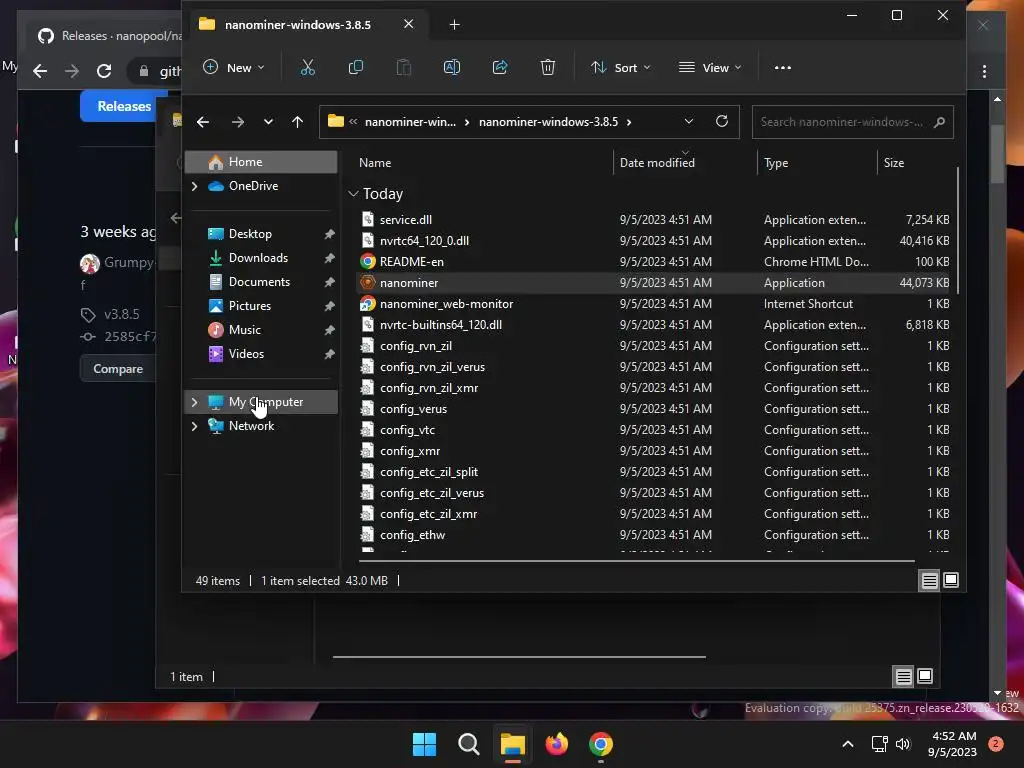Click the Share icon in Explorer toolbar
The image size is (1024, 768).
coord(500,67)
